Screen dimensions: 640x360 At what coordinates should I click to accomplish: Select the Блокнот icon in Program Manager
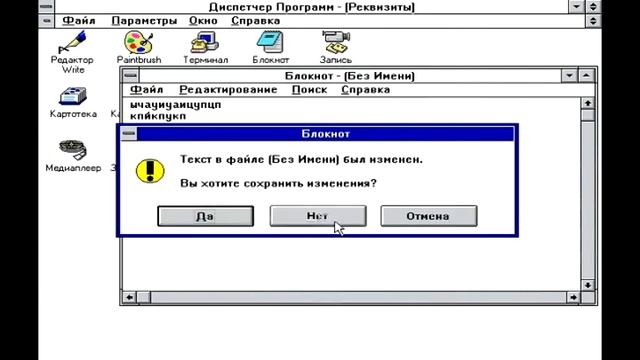[x=270, y=48]
